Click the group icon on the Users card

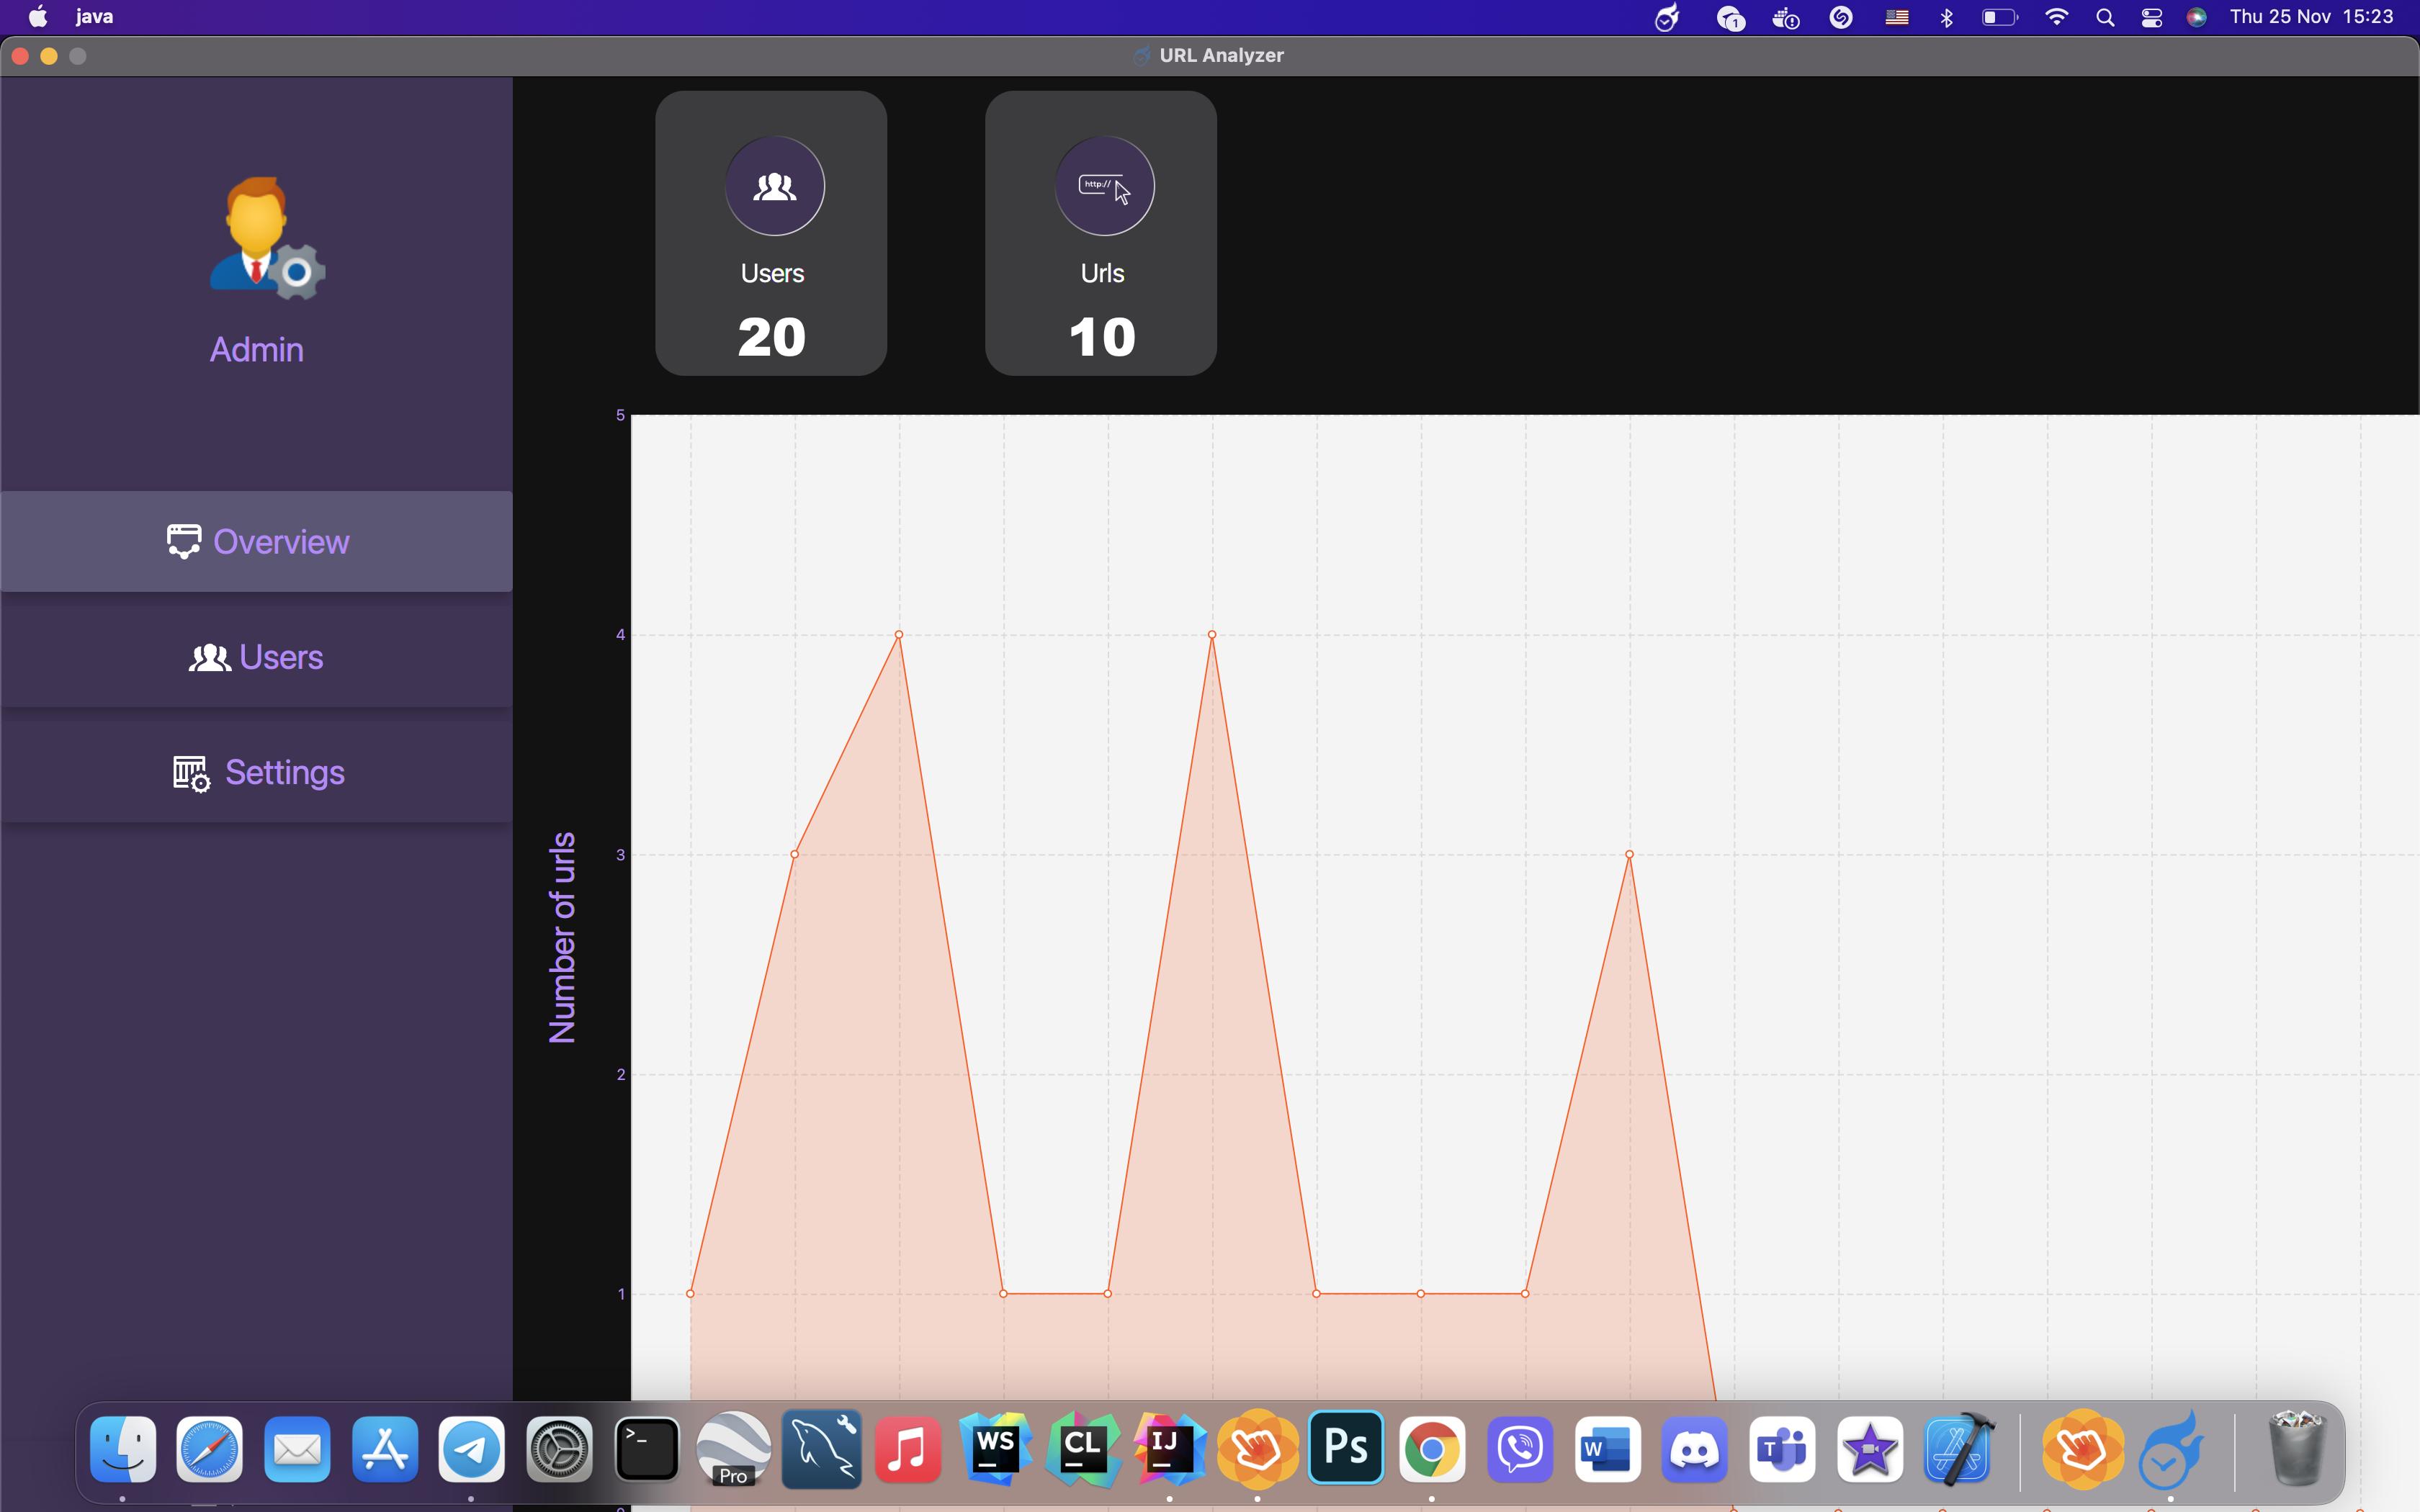tap(775, 186)
